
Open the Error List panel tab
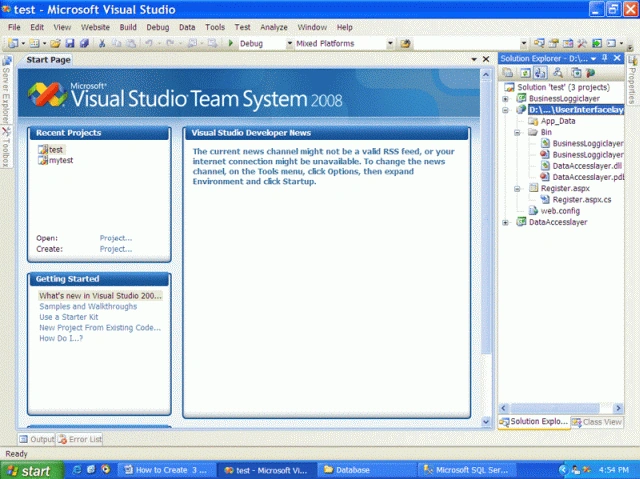pyautogui.click(x=80, y=439)
